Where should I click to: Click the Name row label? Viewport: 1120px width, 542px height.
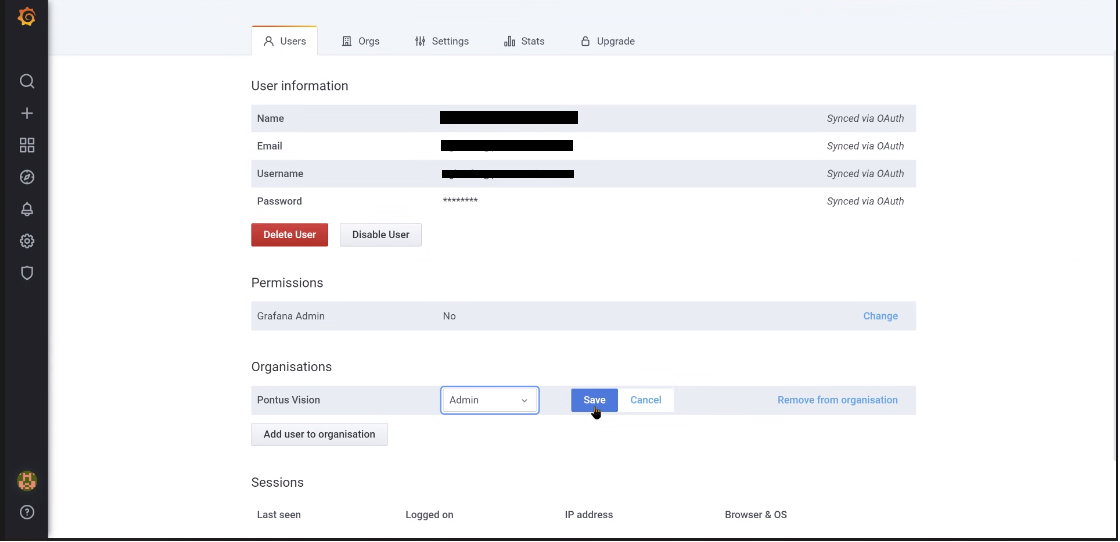coord(271,119)
